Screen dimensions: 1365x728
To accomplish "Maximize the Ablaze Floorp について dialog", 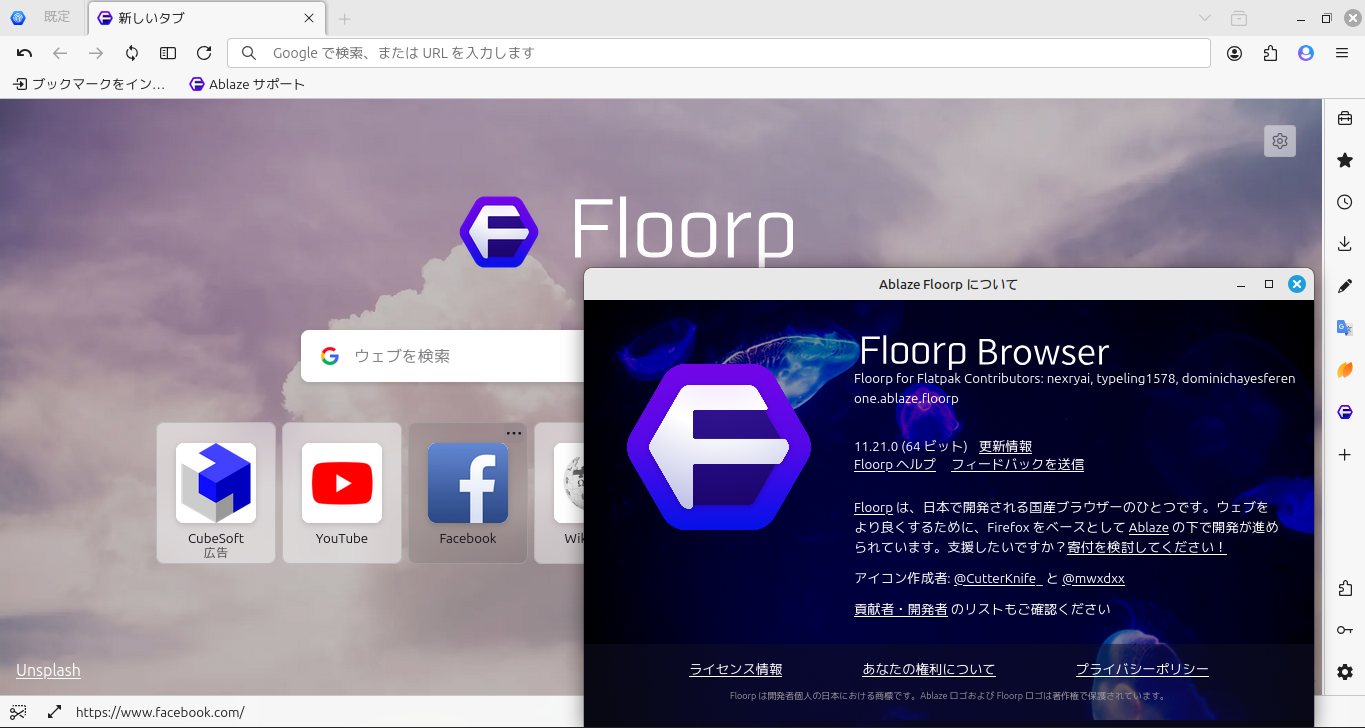I will [1269, 284].
